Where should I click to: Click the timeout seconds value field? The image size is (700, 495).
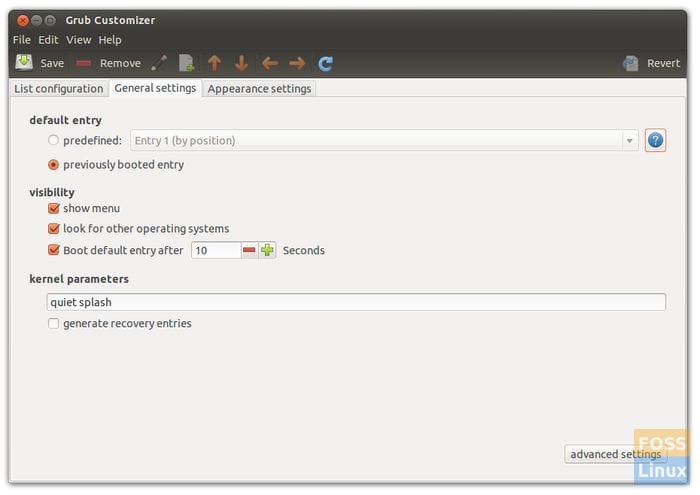[216, 250]
